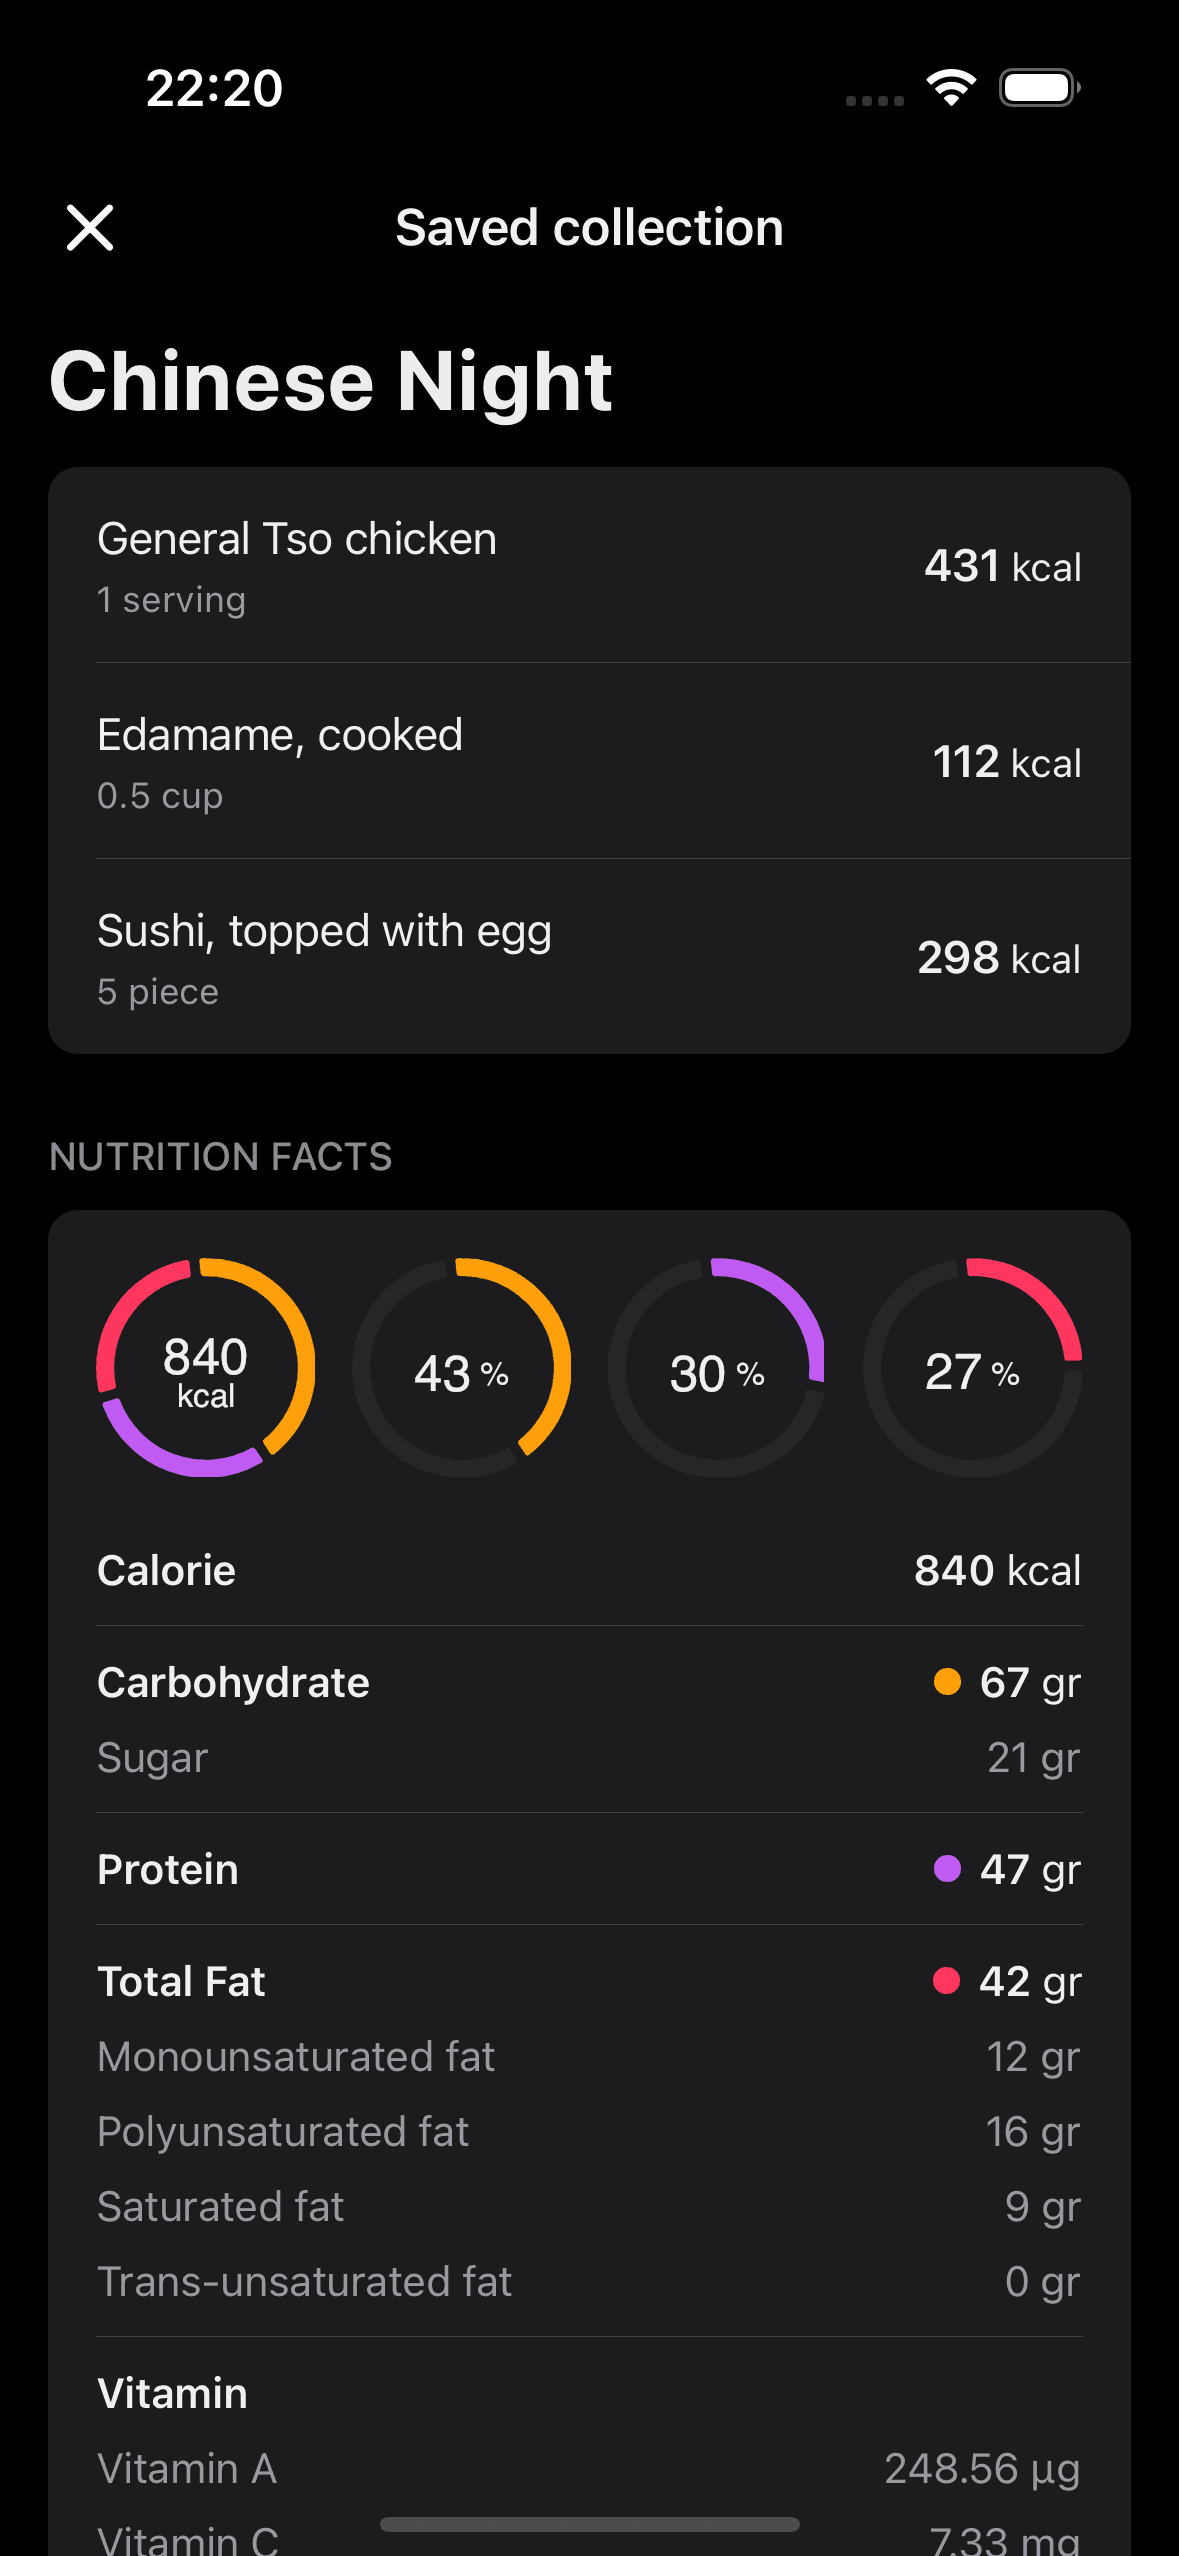1179x2556 pixels.
Task: Open Sushi, topped with egg entry
Action: click(589, 957)
